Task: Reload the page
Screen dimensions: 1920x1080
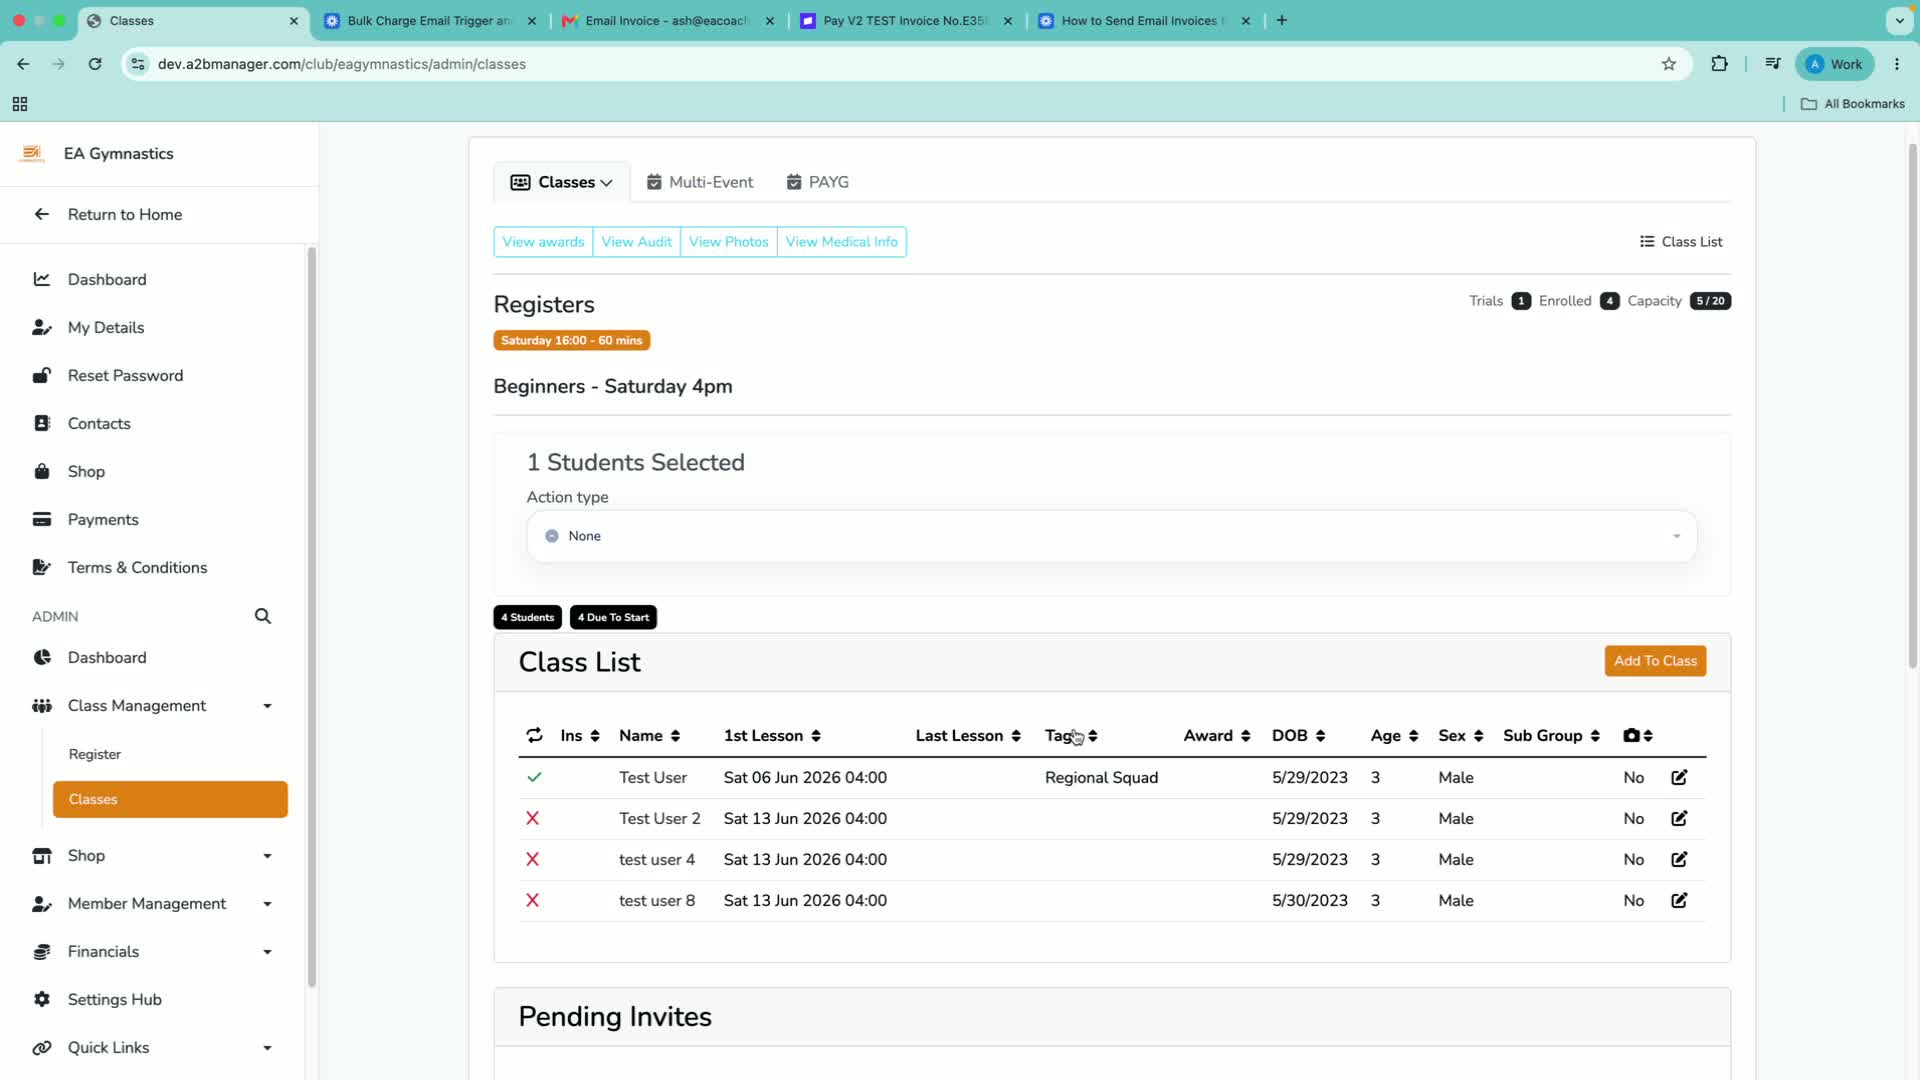Action: point(95,64)
